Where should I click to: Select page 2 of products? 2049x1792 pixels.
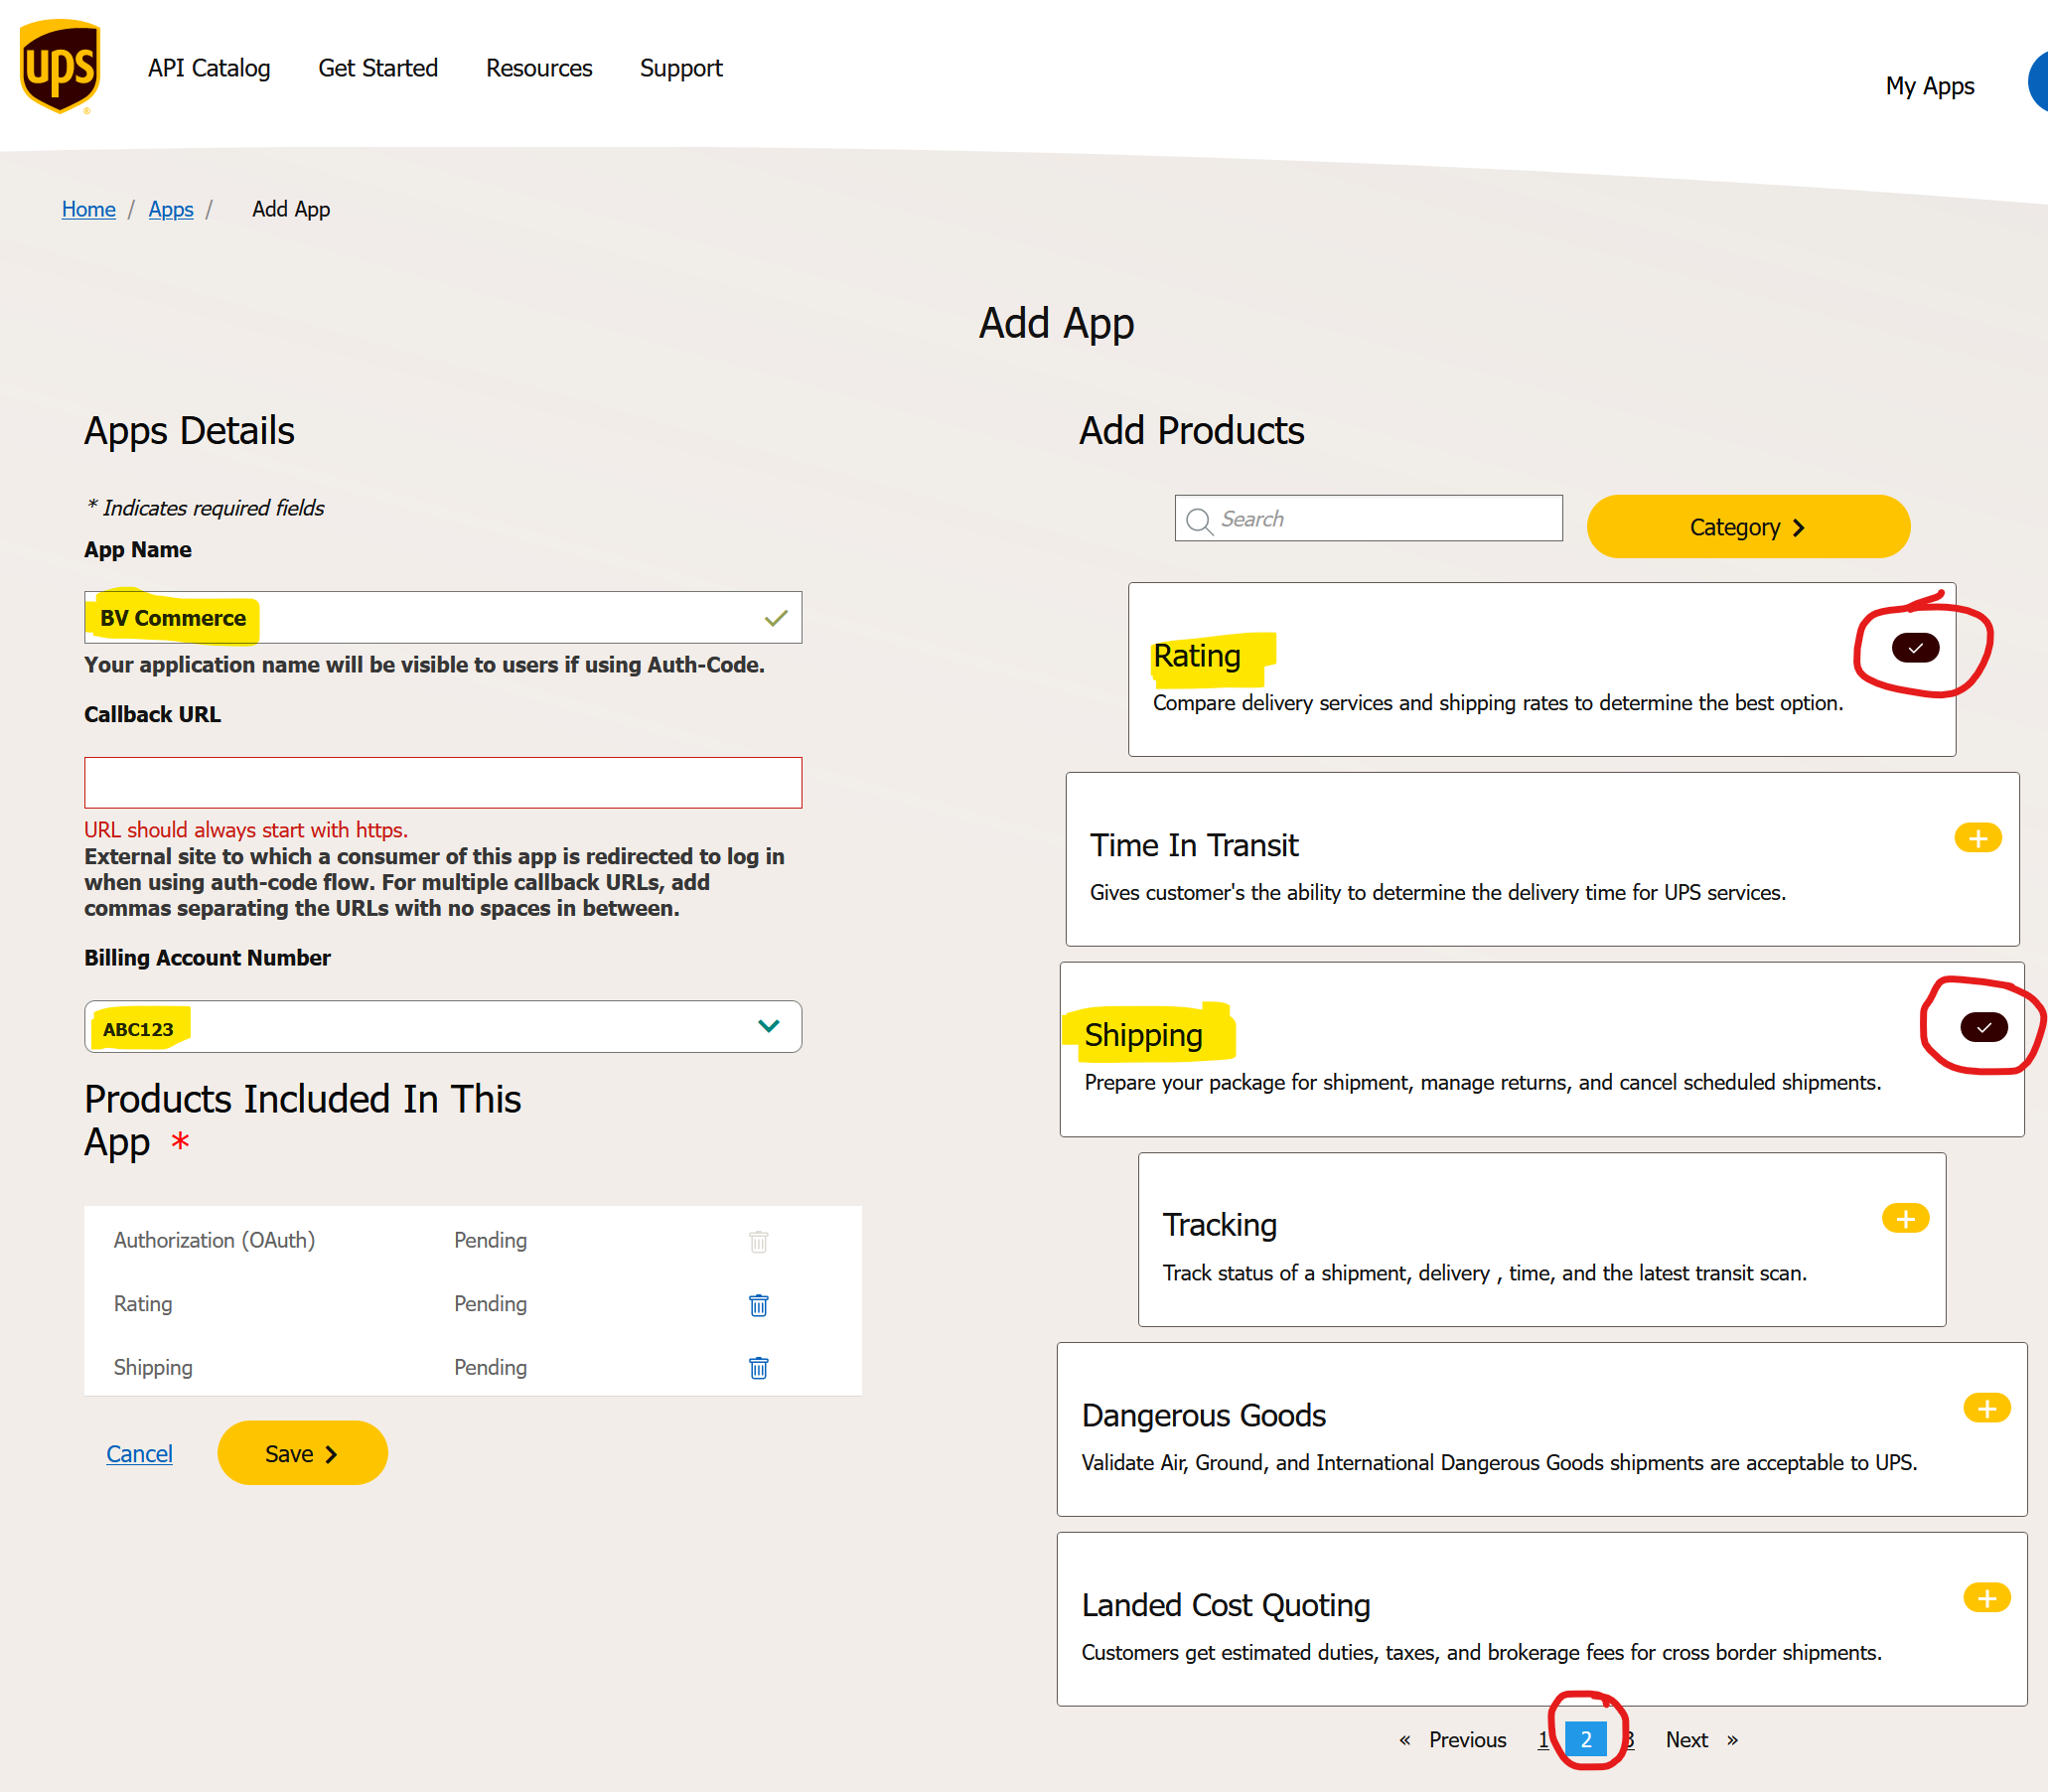click(1586, 1740)
